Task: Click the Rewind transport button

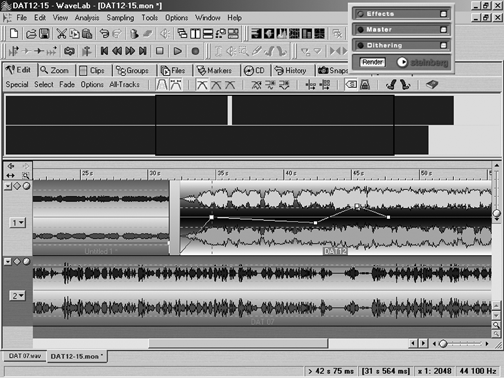Action: click(117, 51)
